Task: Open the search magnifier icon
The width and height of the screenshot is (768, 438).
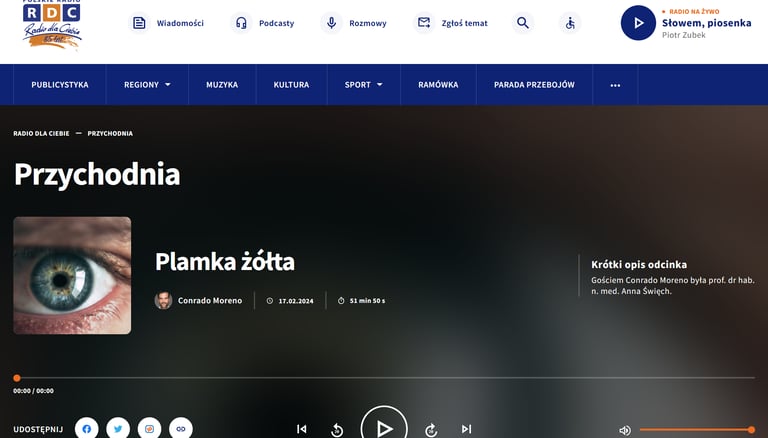Action: click(x=523, y=23)
